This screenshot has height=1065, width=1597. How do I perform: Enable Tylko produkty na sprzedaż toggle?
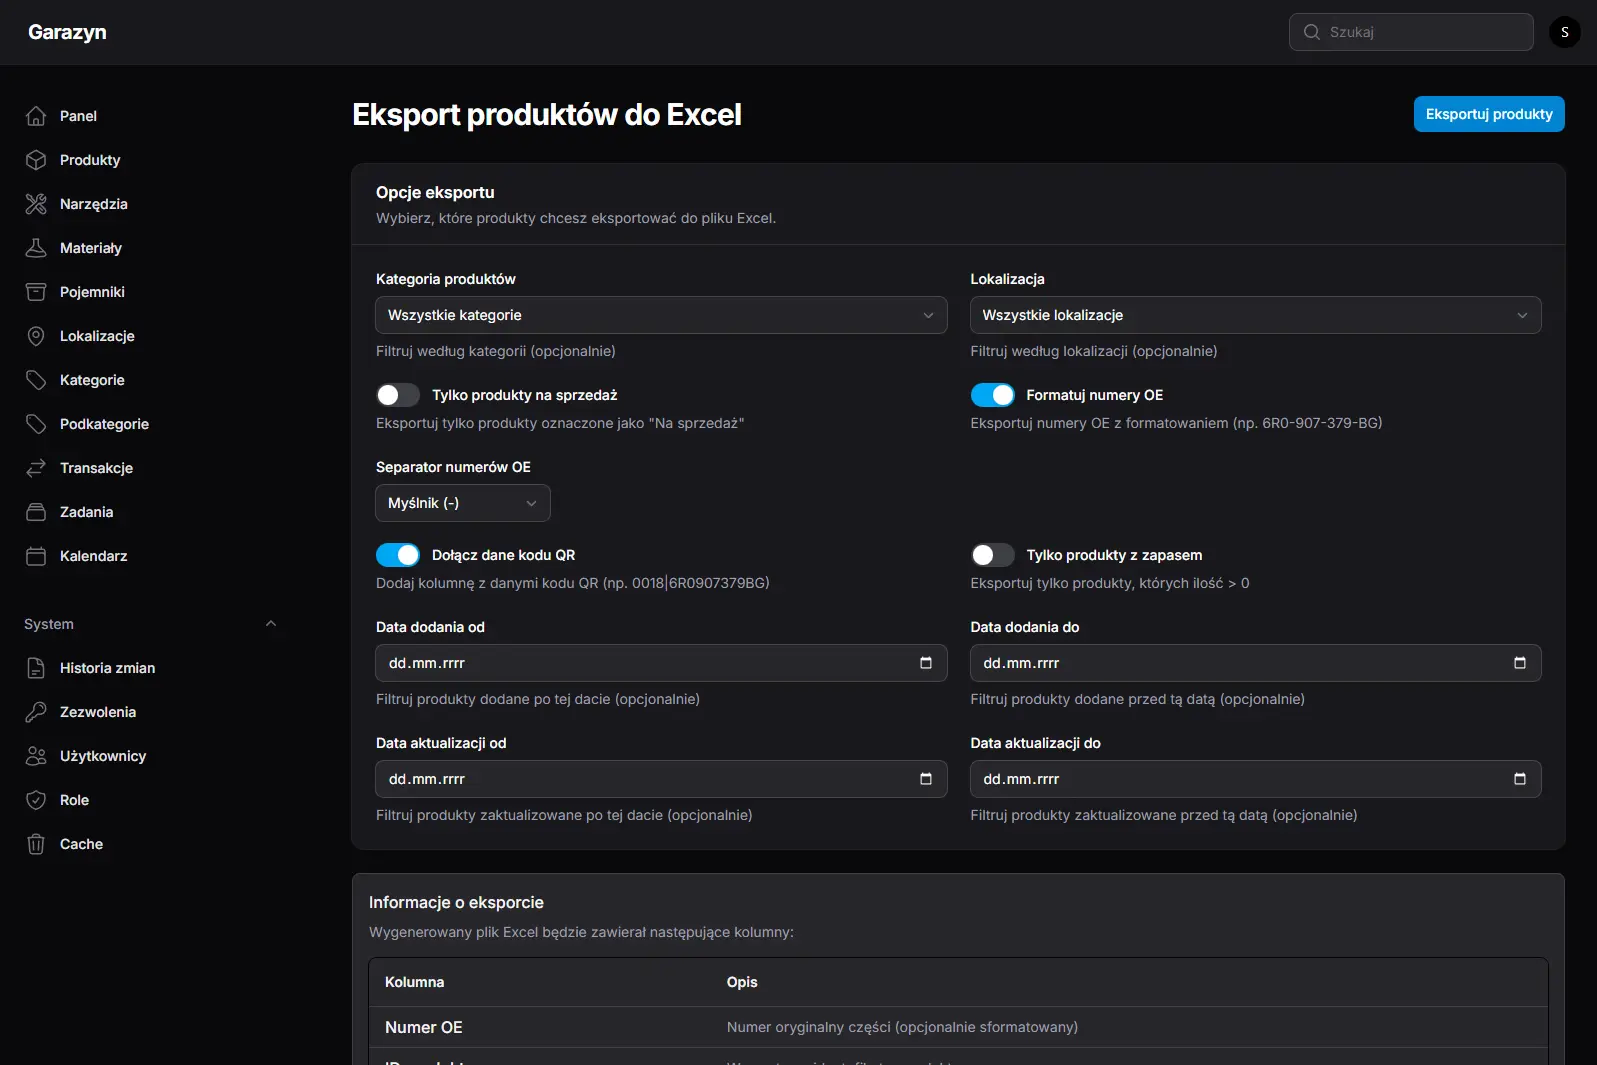tap(398, 395)
